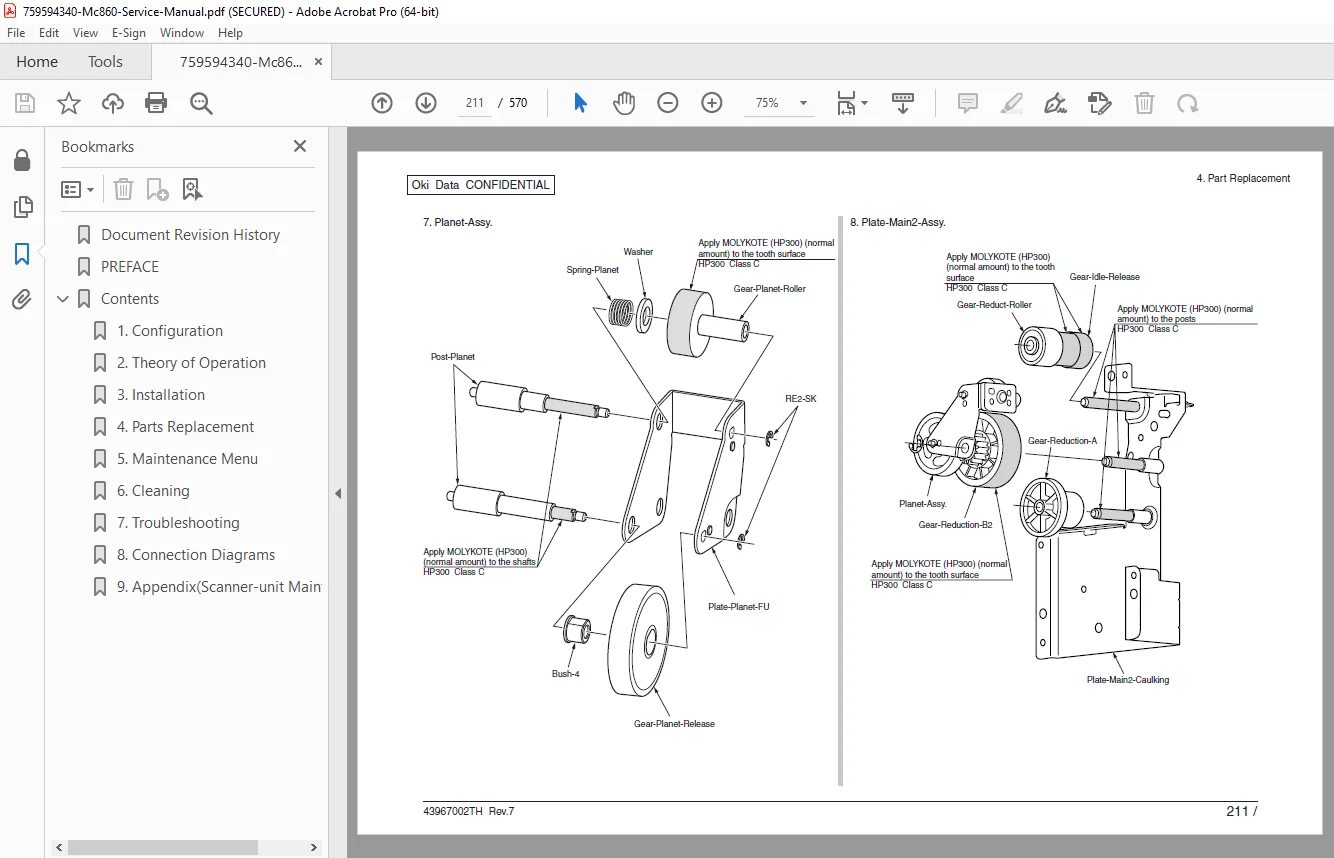This screenshot has height=858, width=1334.
Task: Go to previous page with up arrow
Action: tap(382, 103)
